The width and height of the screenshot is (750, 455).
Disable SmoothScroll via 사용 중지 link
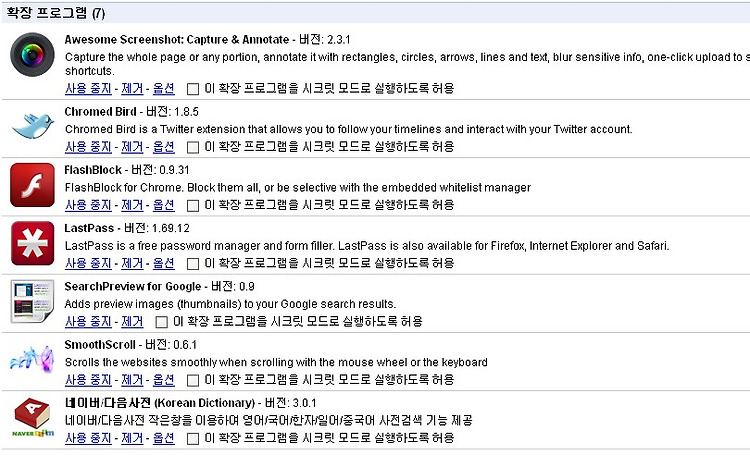[88, 380]
